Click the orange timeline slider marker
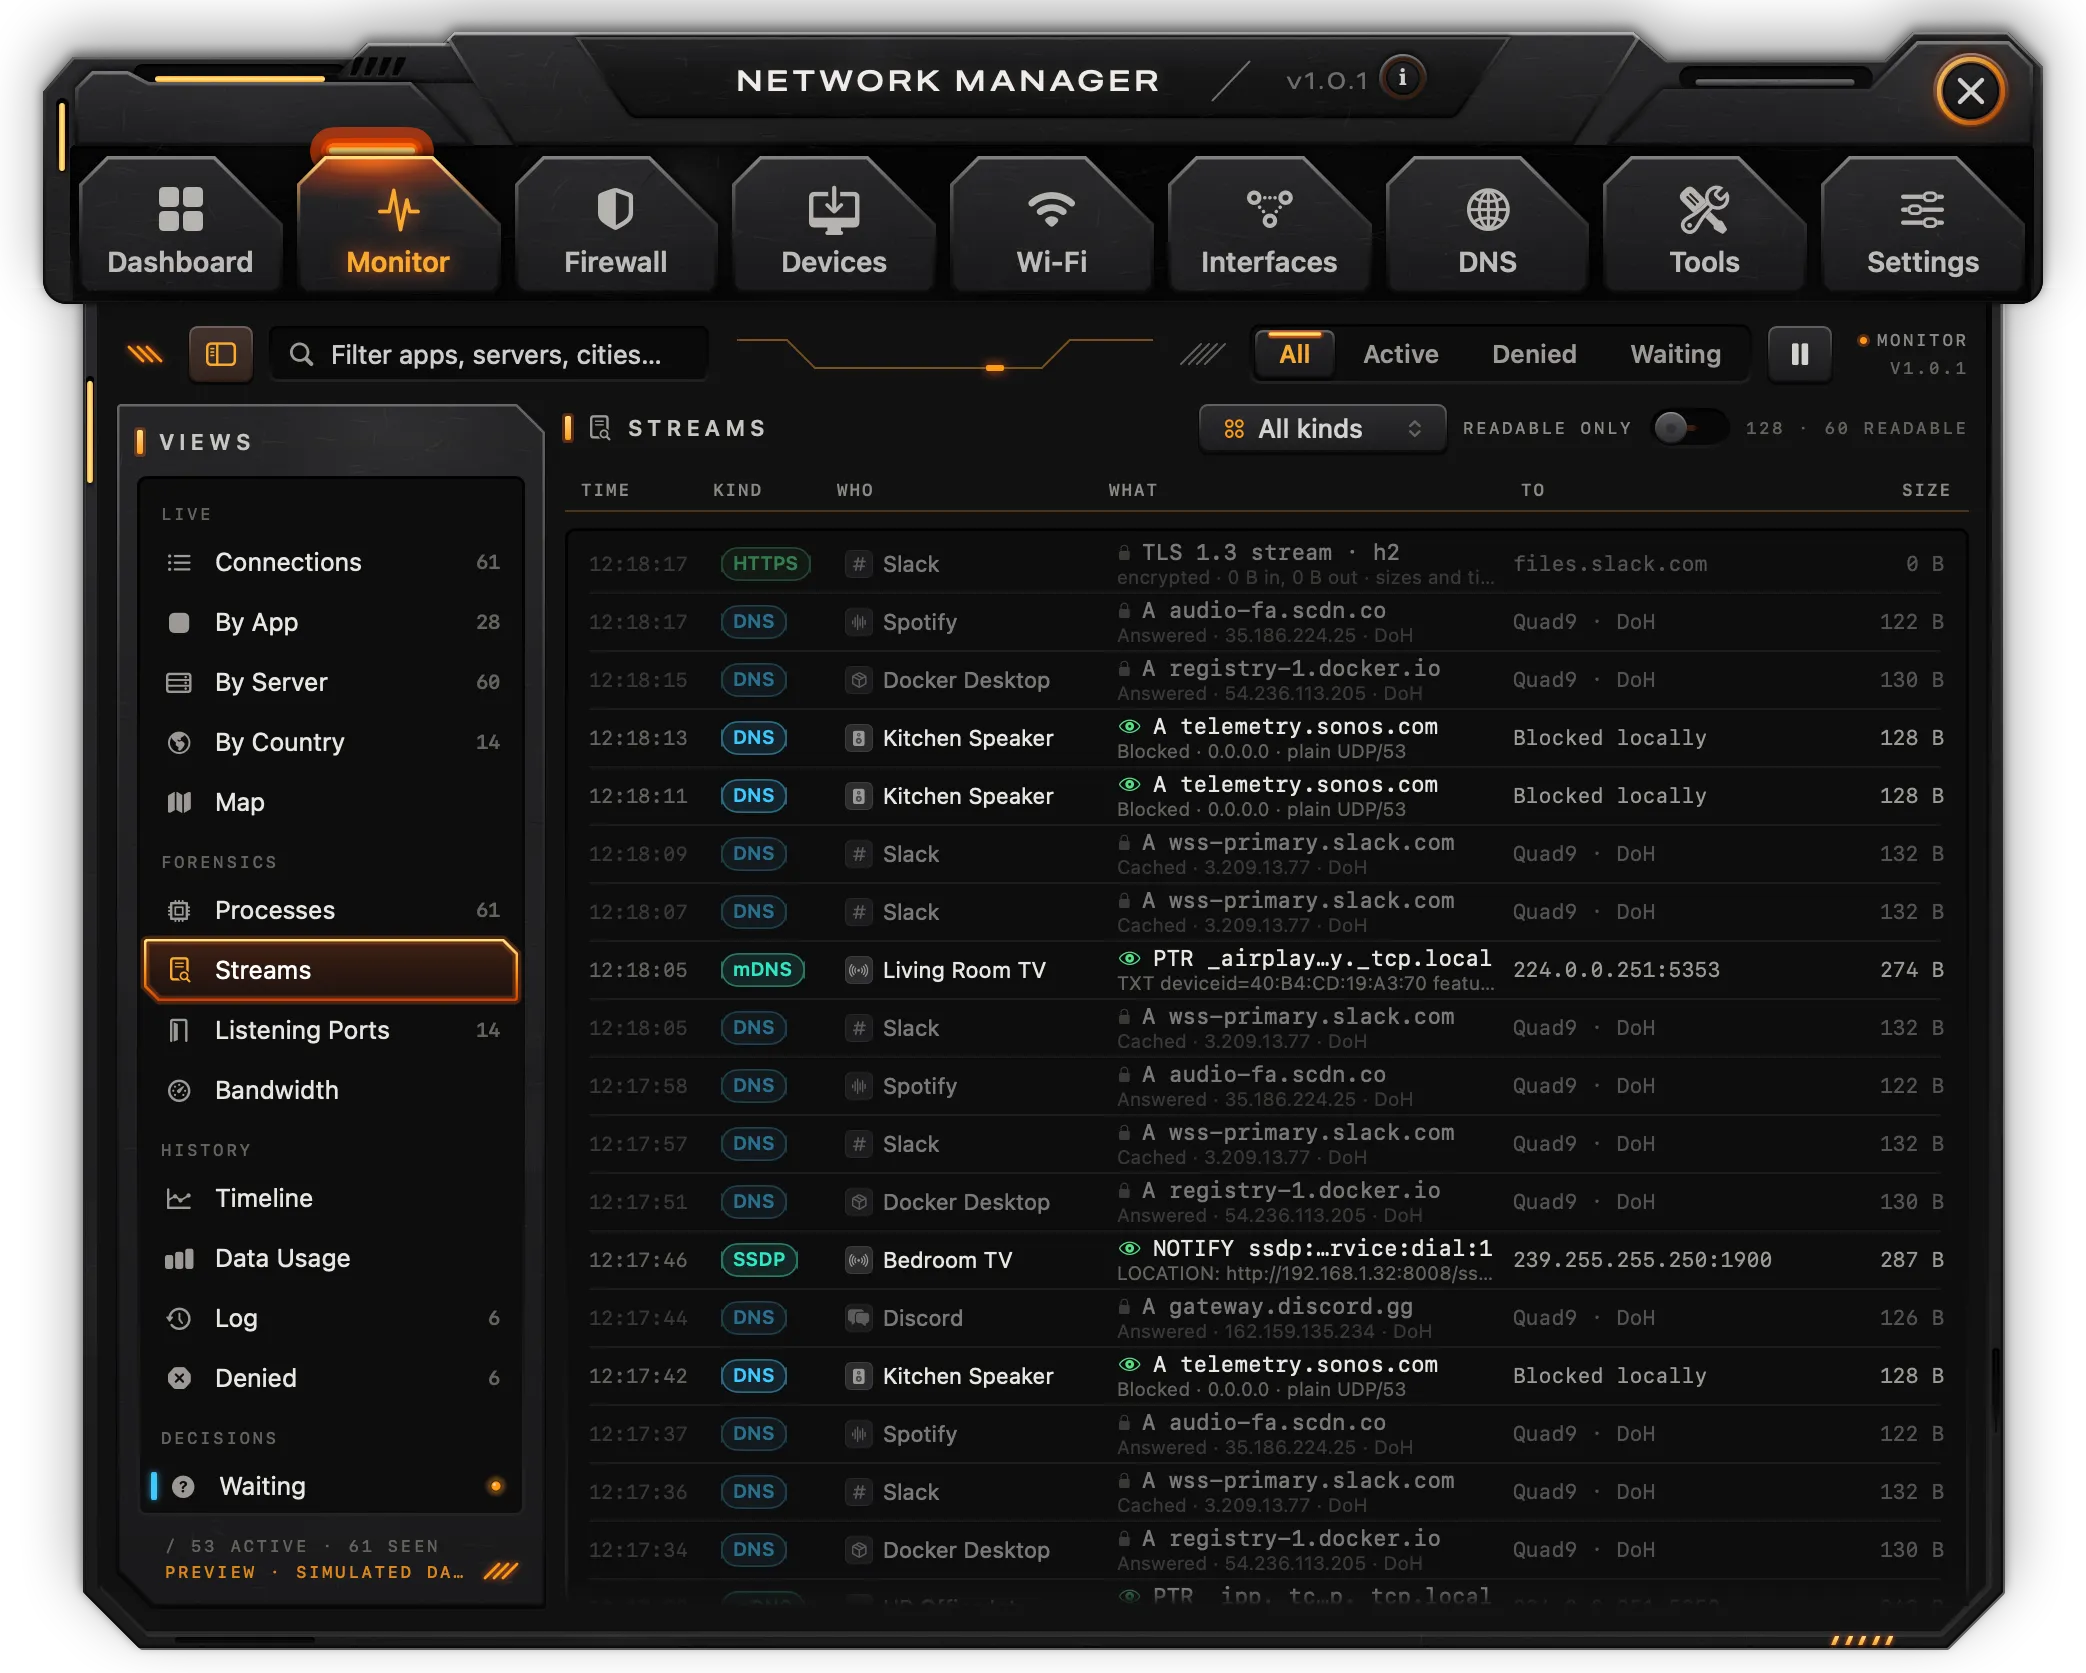This screenshot has height=1673, width=2086. click(994, 368)
